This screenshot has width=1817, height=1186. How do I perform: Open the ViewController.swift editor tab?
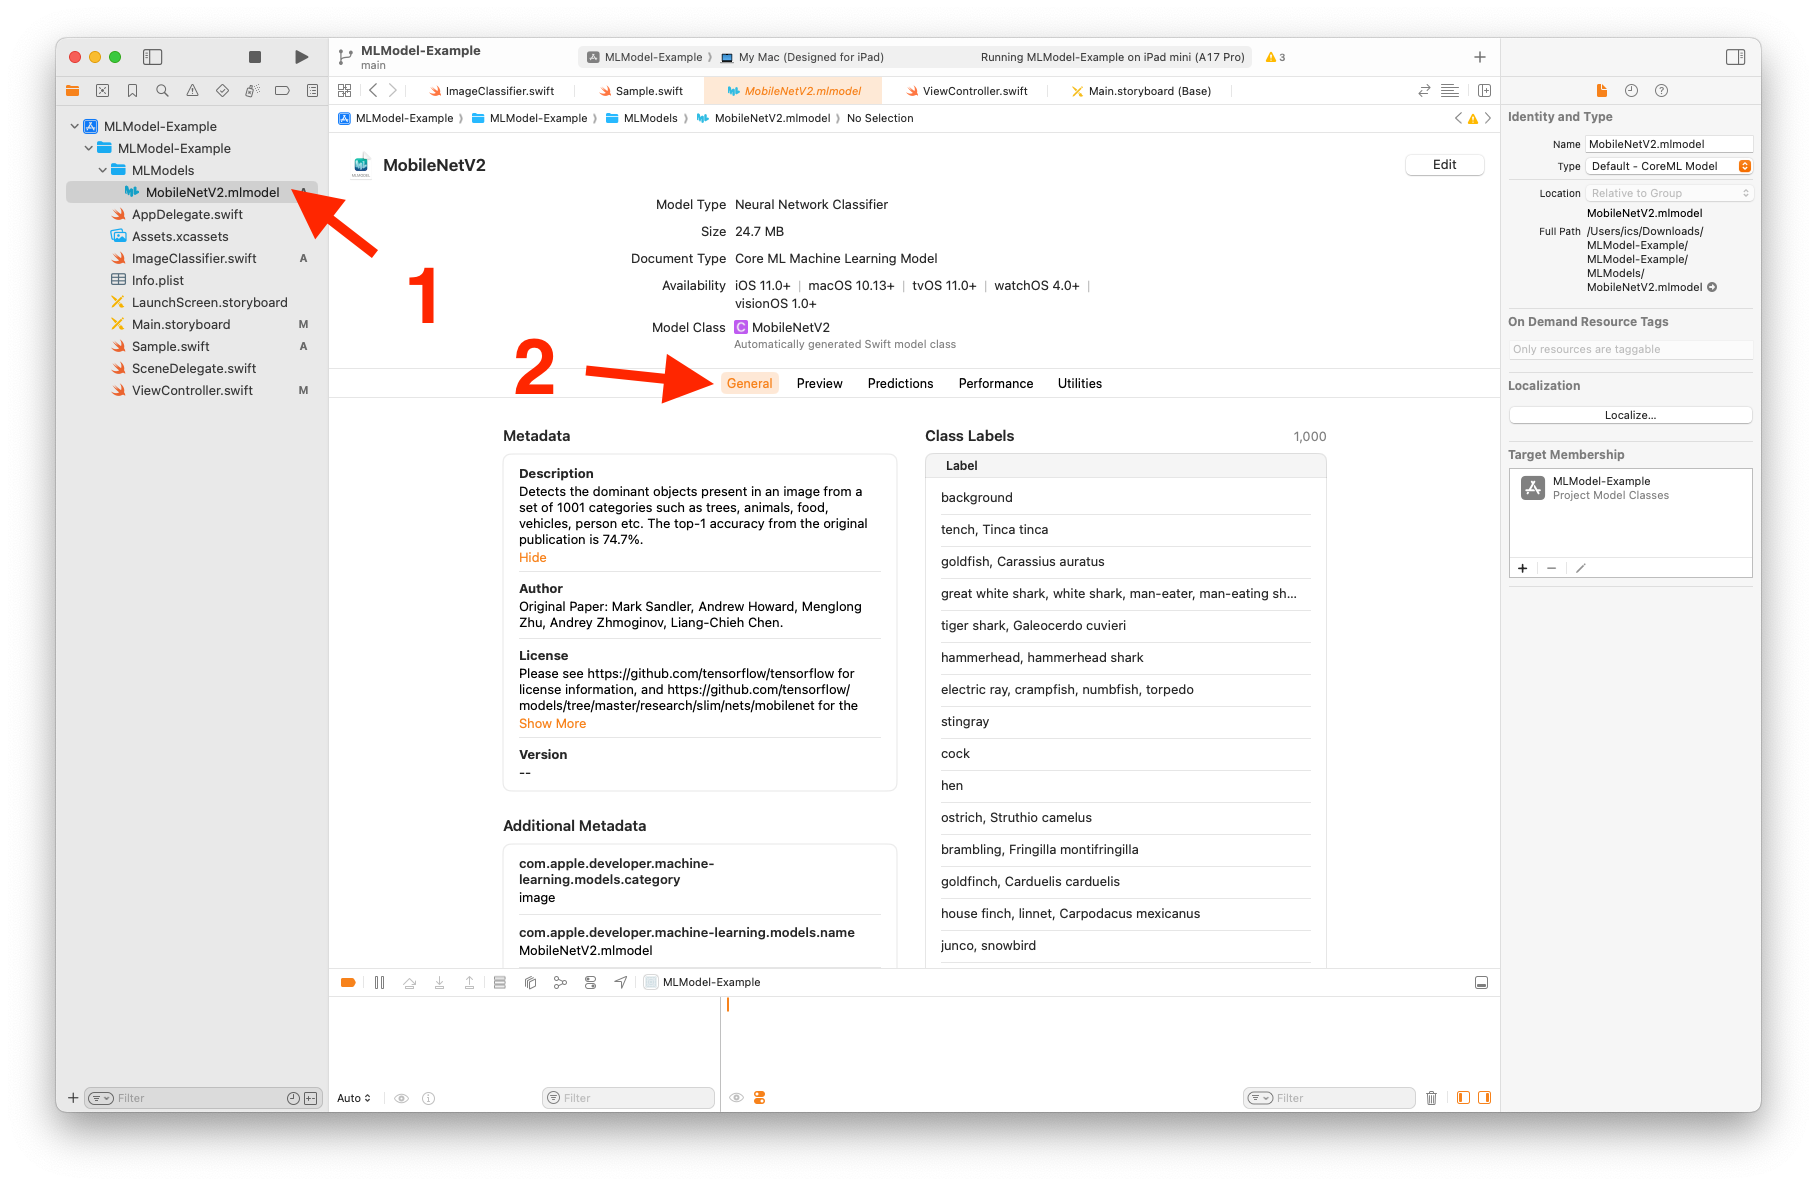[x=974, y=91]
